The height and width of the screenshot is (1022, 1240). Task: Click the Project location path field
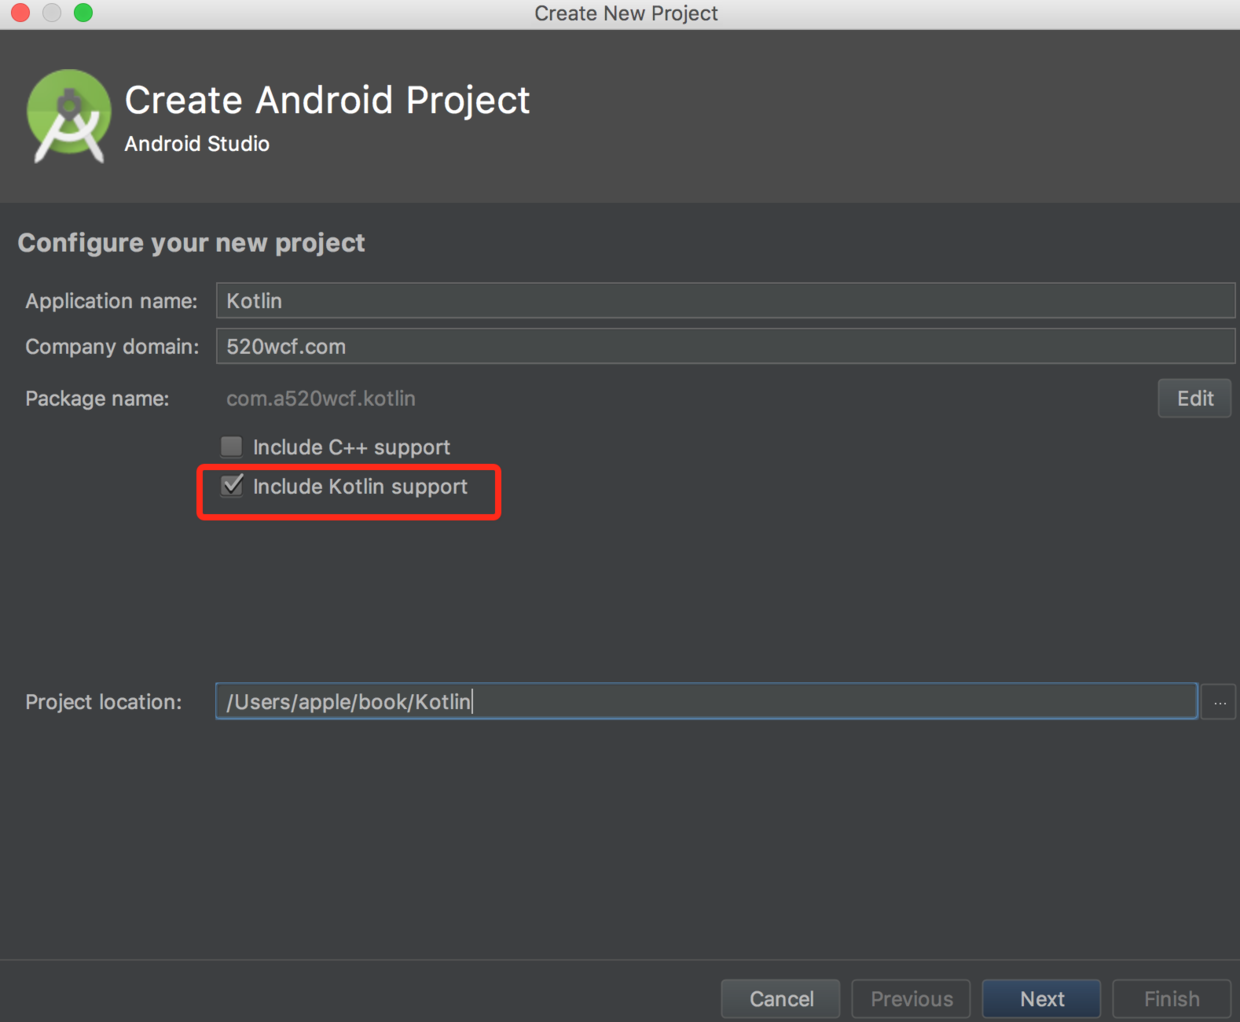pos(706,701)
